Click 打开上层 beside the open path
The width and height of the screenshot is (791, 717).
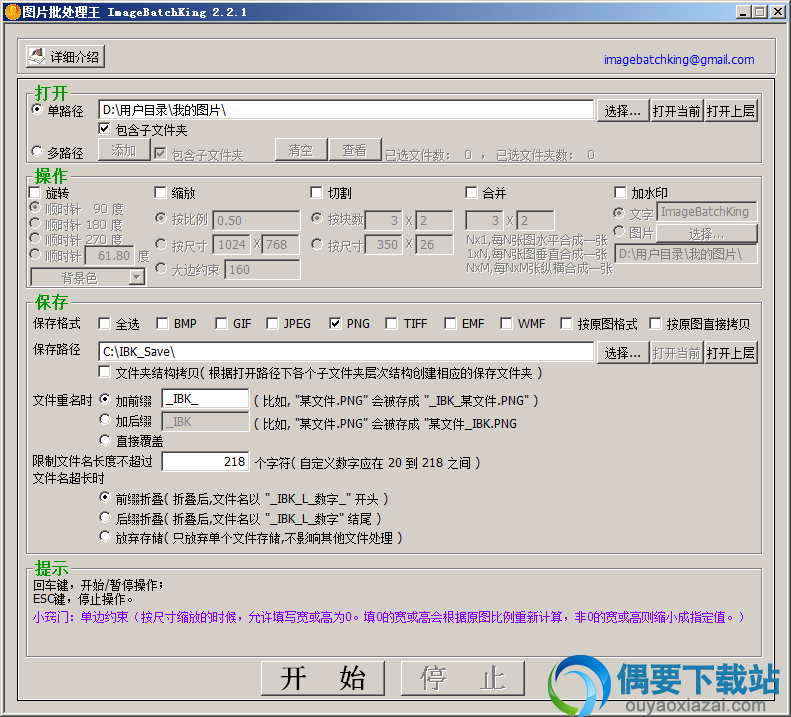tap(730, 111)
